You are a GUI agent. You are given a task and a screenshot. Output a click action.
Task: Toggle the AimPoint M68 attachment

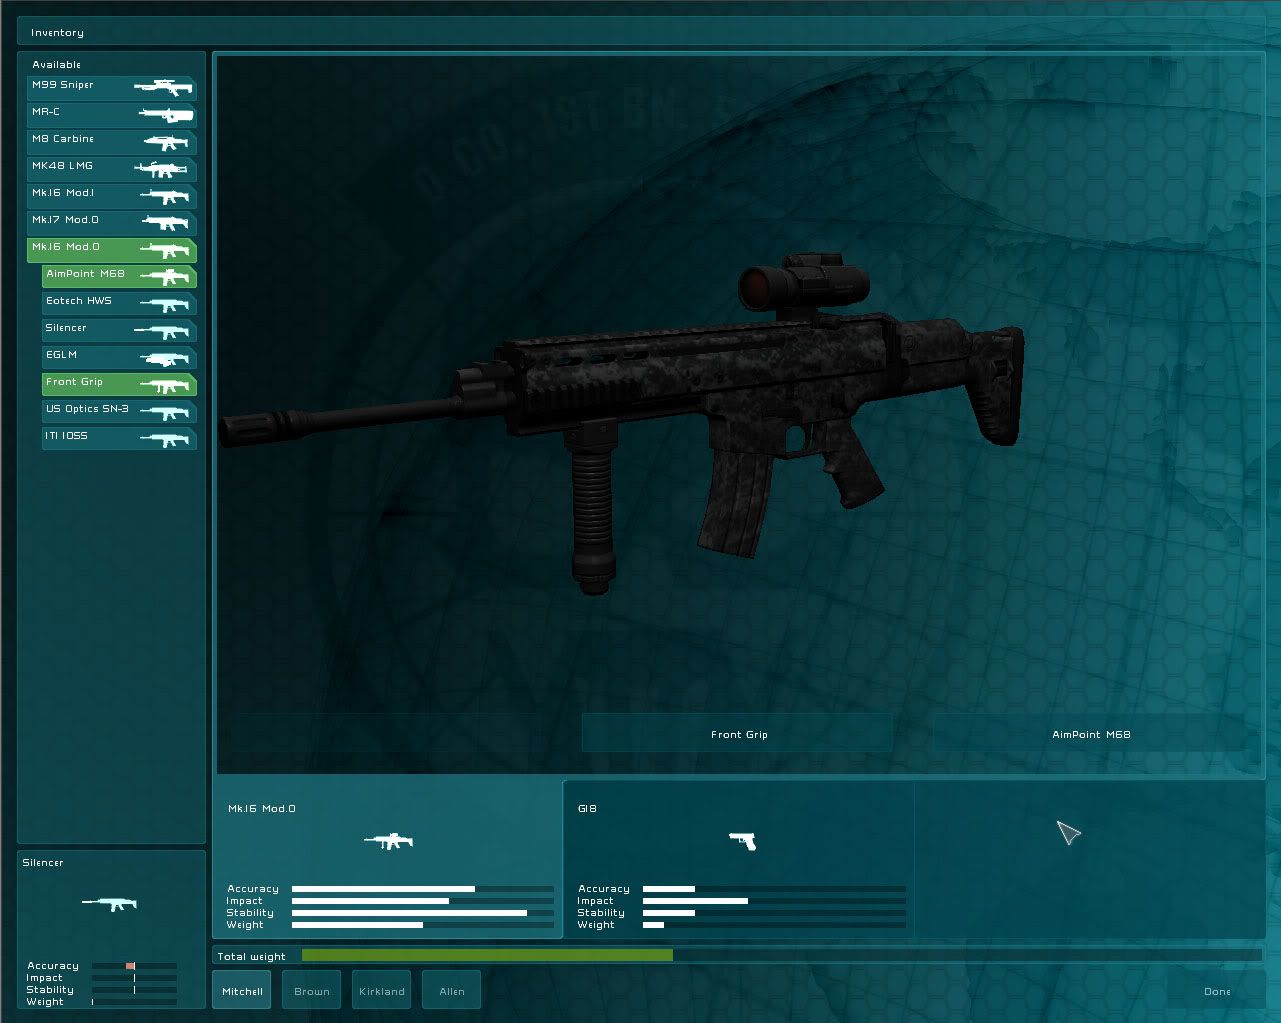(x=118, y=275)
